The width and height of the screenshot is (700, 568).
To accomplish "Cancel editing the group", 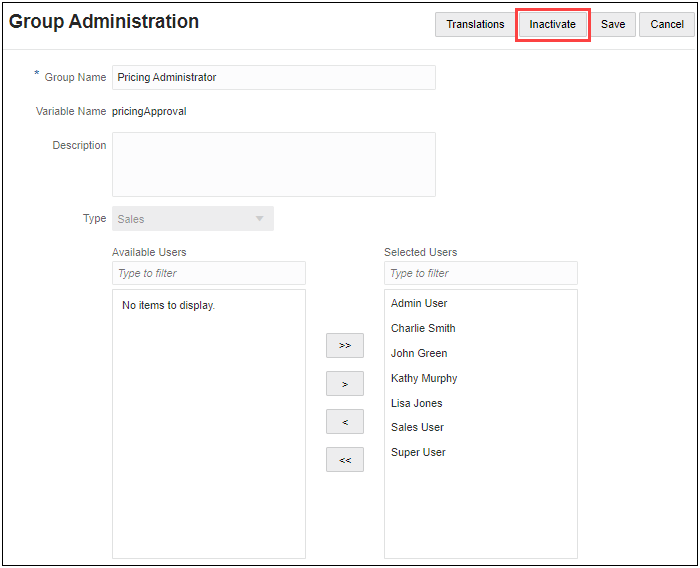I will [667, 24].
